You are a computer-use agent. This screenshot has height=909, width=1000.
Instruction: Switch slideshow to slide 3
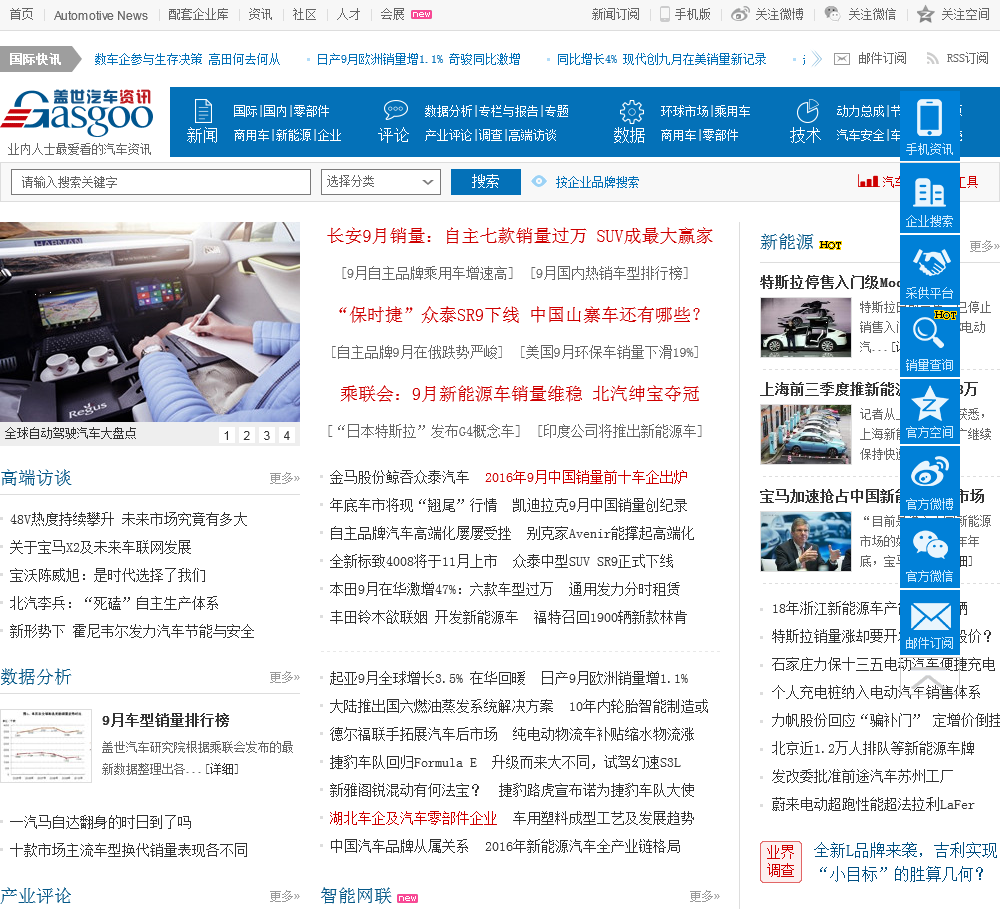tap(267, 435)
